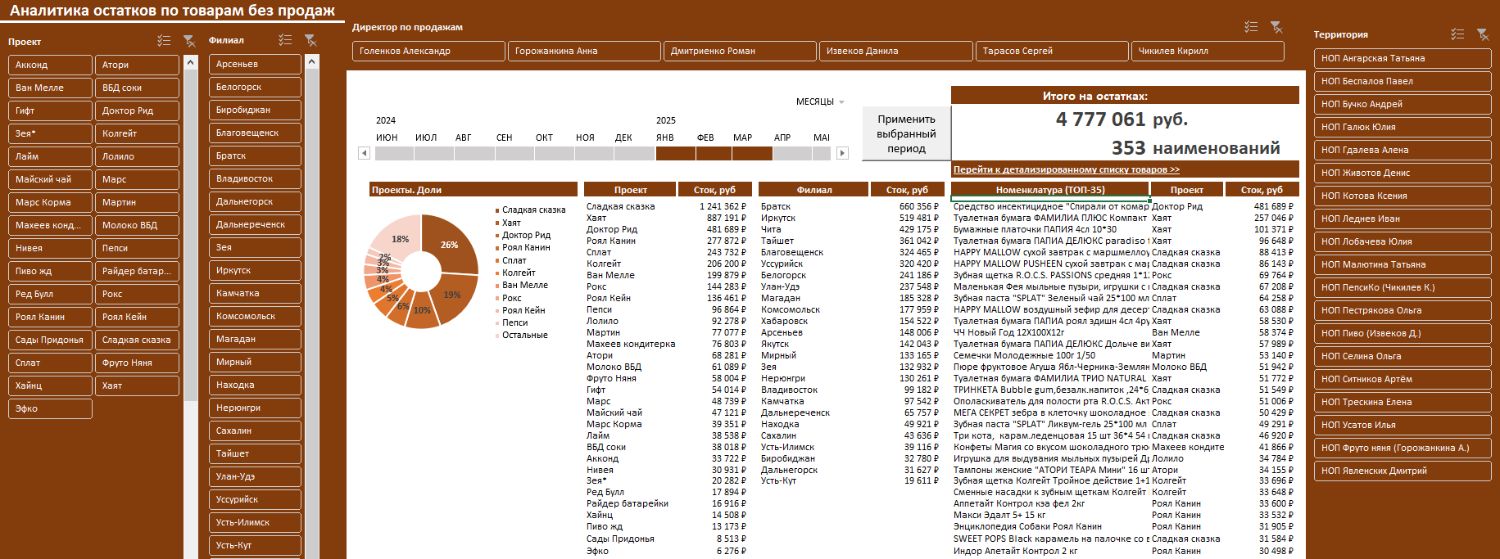Select Эфко in the Проект slicer
The width and height of the screenshot is (1500, 559).
(x=50, y=409)
